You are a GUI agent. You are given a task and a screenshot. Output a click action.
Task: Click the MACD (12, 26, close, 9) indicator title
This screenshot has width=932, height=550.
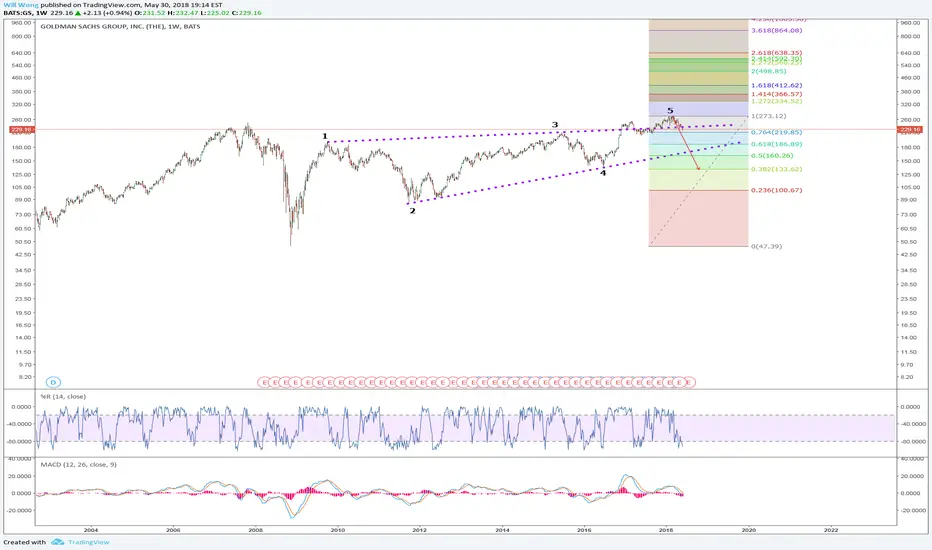[78, 464]
